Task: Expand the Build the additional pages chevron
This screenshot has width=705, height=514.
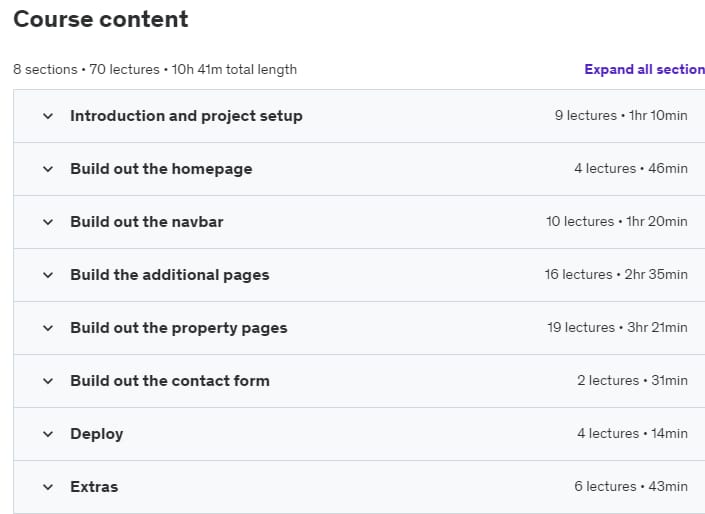Action: click(x=48, y=275)
